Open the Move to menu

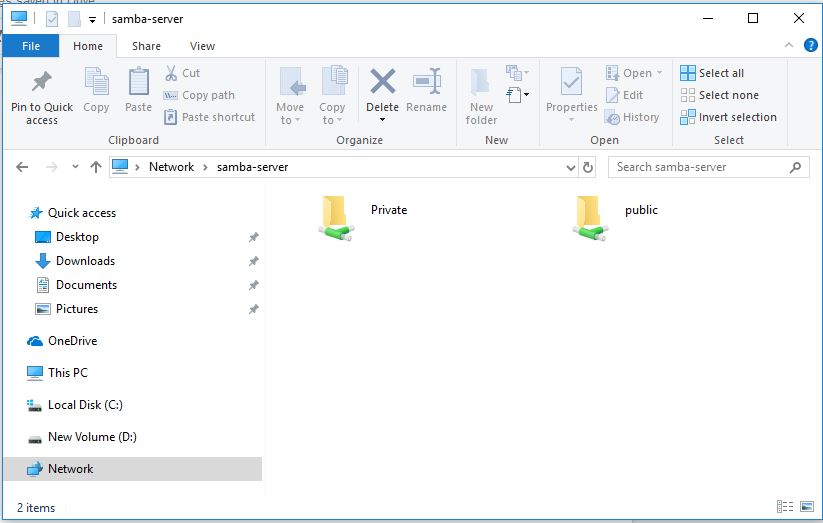tap(290, 96)
